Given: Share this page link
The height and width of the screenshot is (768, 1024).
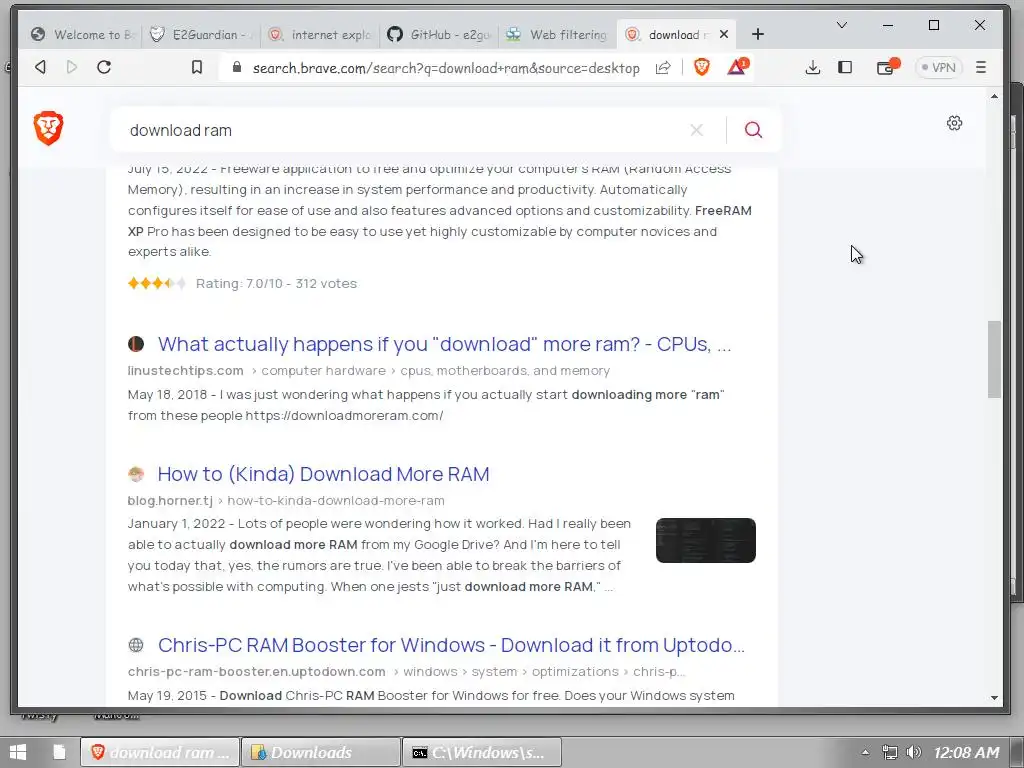Looking at the screenshot, I should coord(663,67).
